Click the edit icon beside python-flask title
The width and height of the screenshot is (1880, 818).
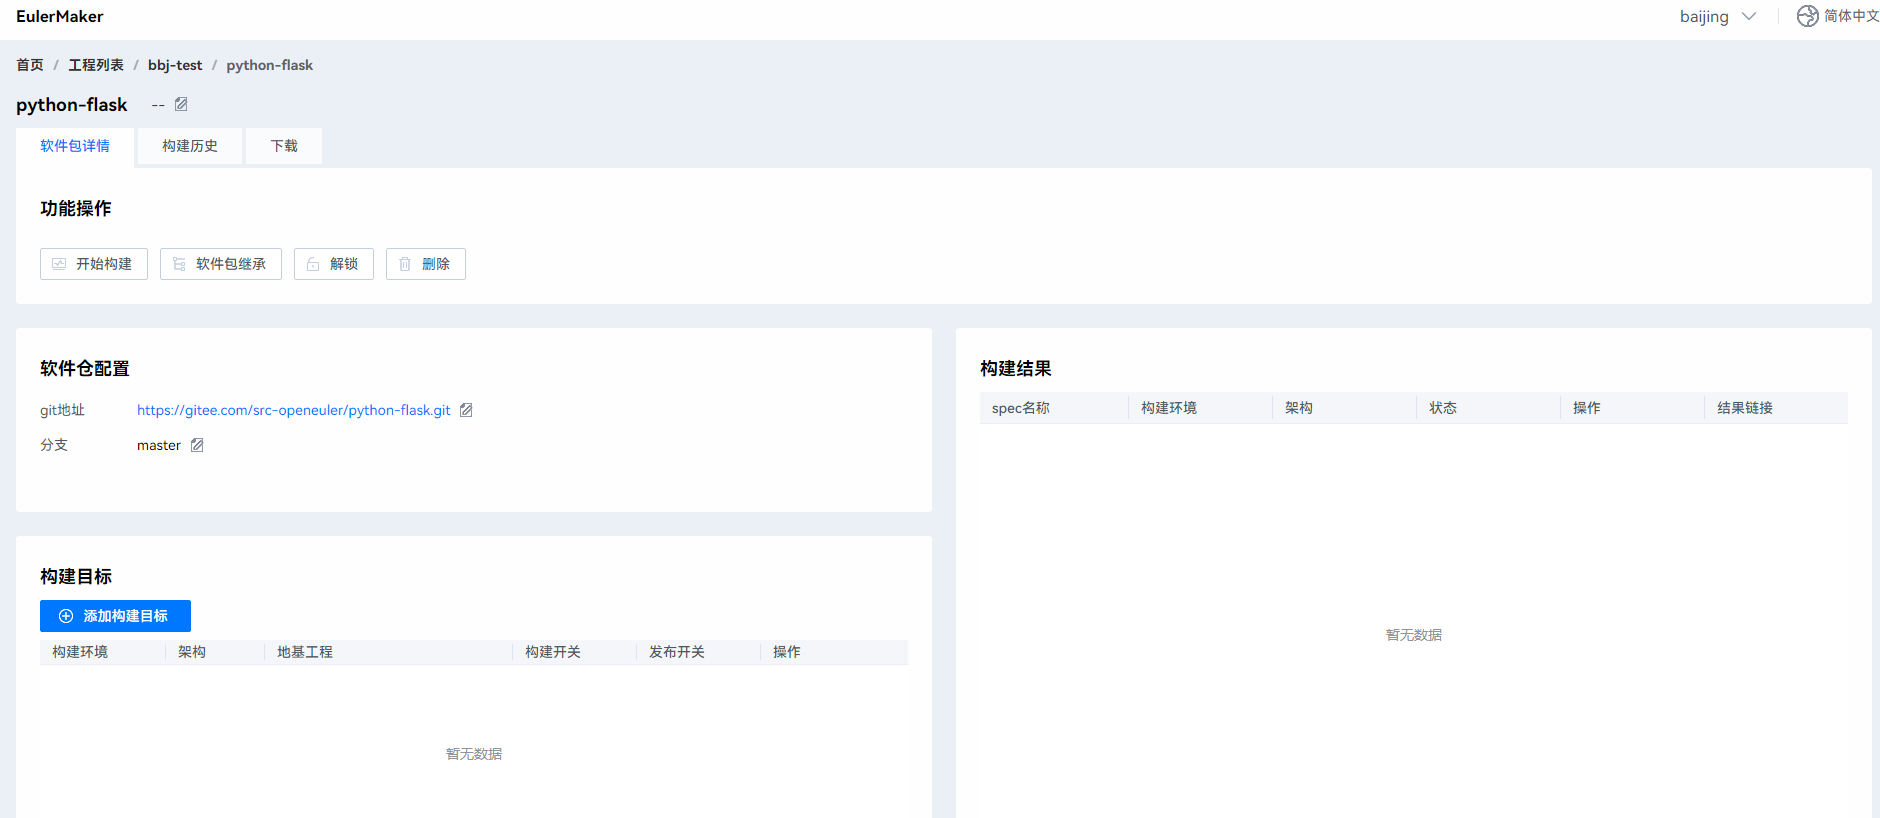point(181,104)
